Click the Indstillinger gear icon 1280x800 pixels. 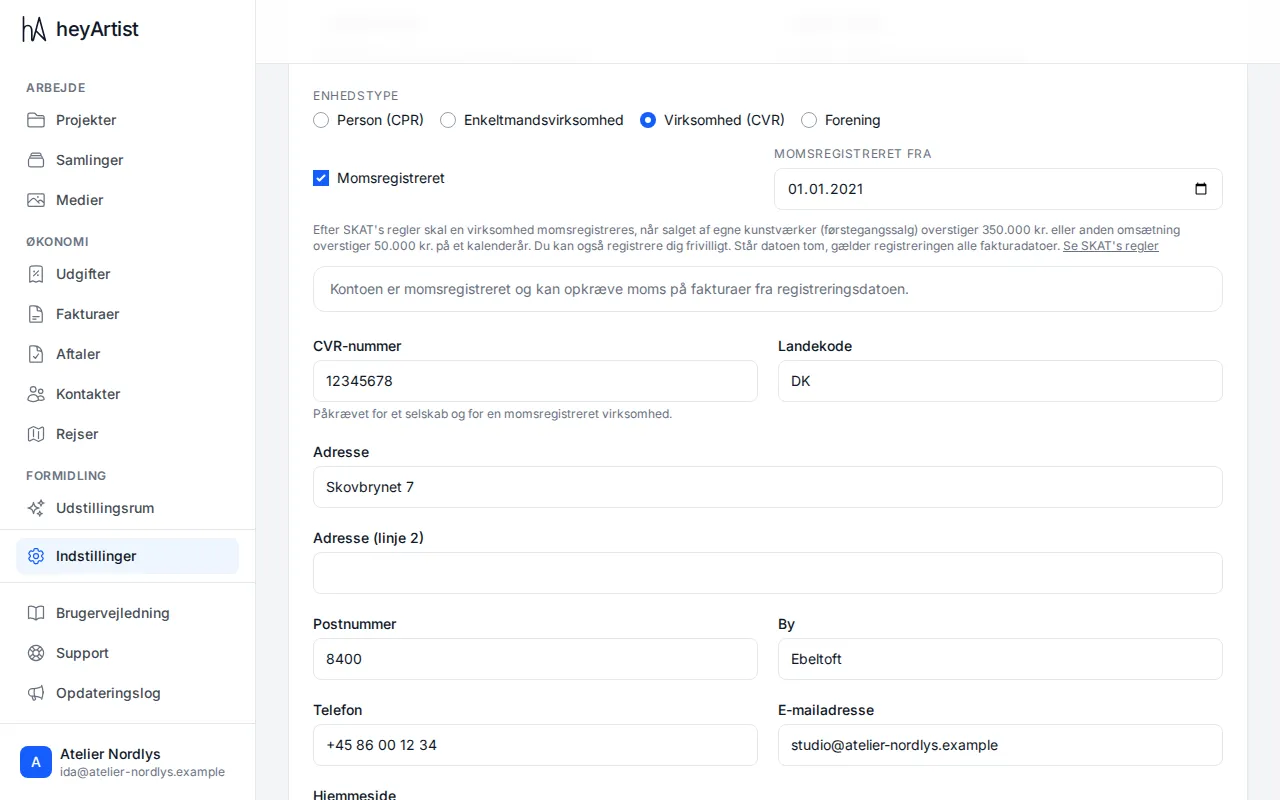(36, 556)
